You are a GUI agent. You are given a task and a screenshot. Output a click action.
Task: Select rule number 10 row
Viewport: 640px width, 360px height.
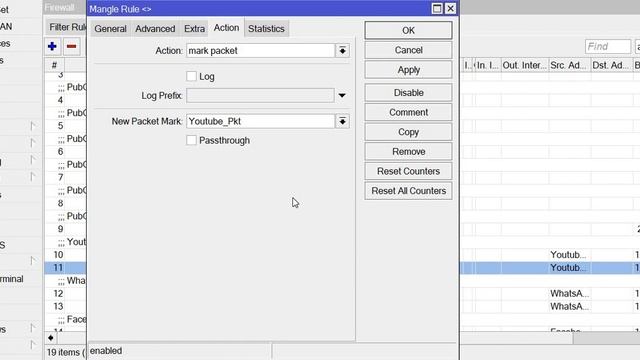coord(65,255)
